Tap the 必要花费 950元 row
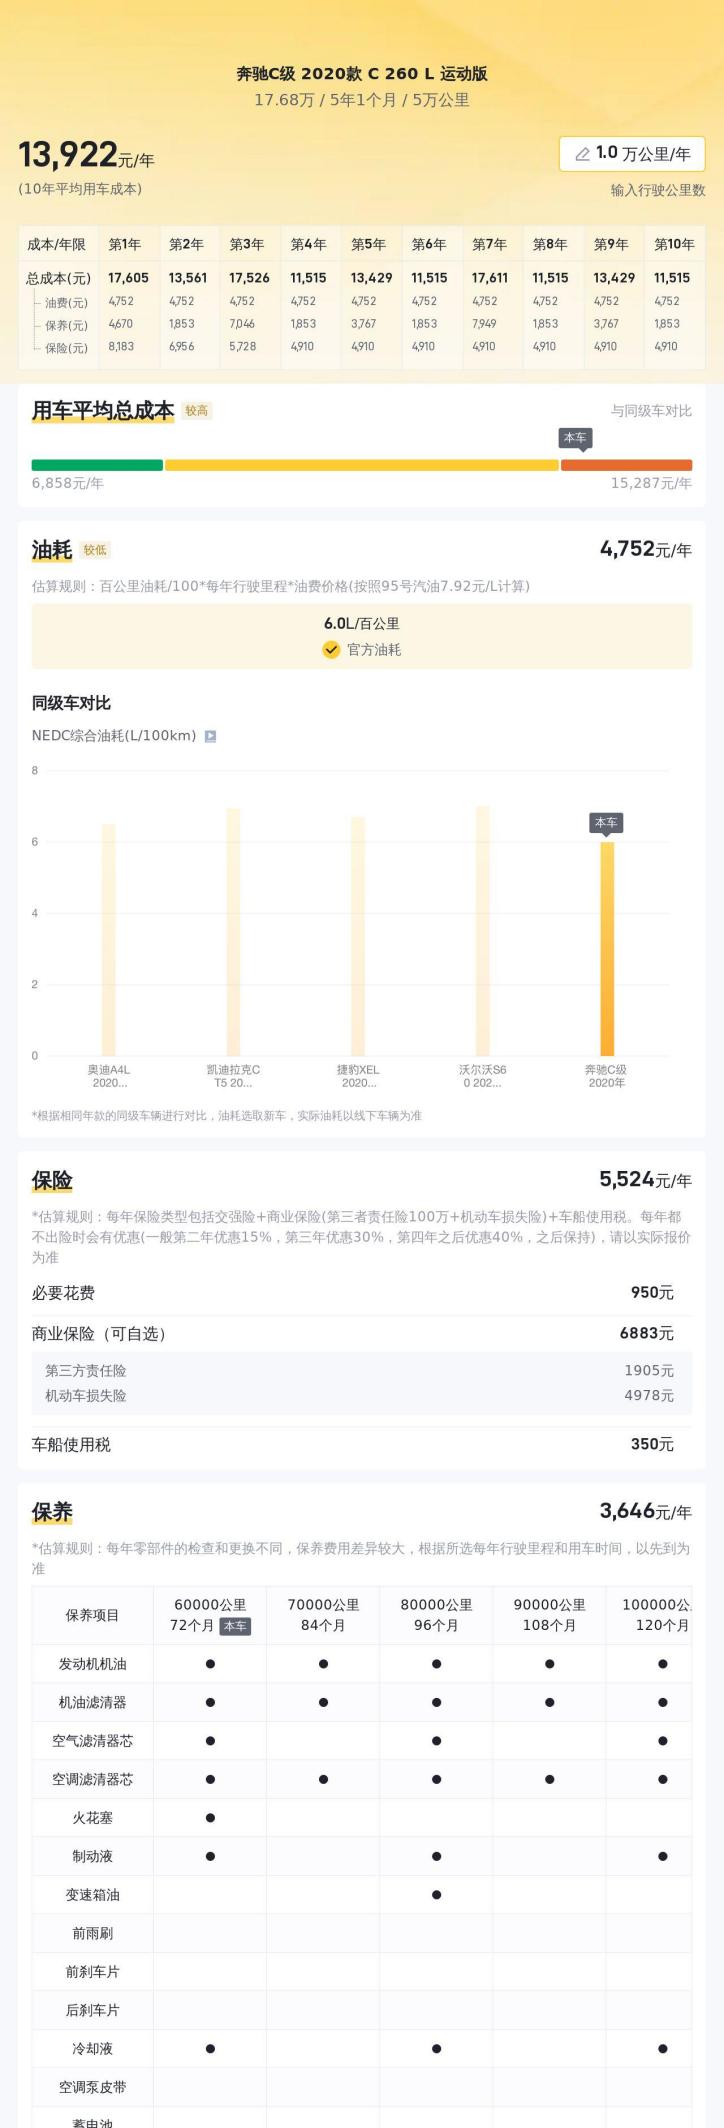 point(362,1293)
